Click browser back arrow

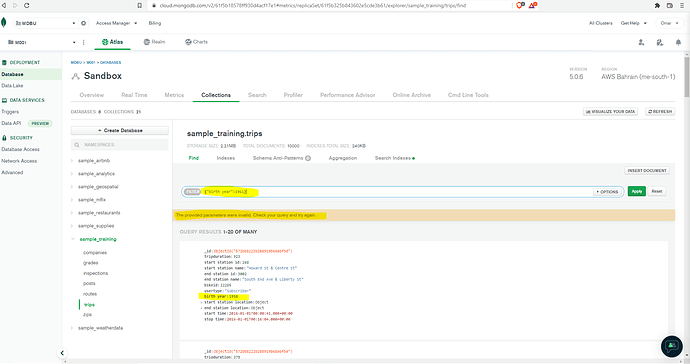[x=4, y=5]
